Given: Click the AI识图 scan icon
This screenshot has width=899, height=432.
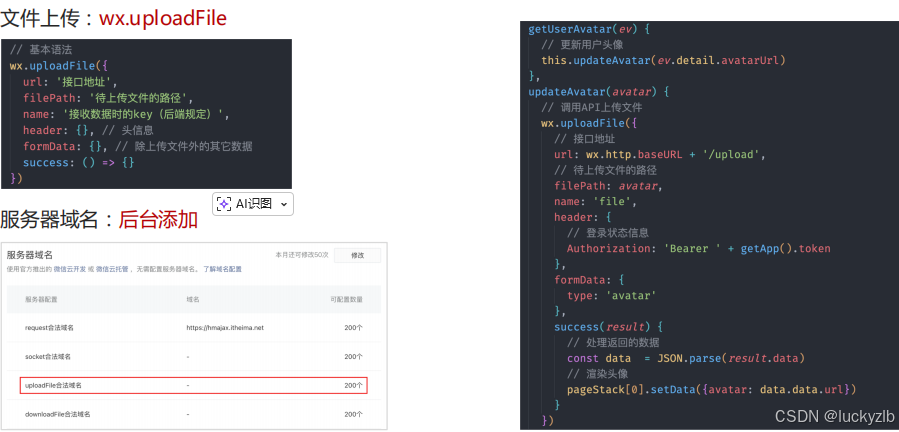Looking at the screenshot, I should (224, 204).
